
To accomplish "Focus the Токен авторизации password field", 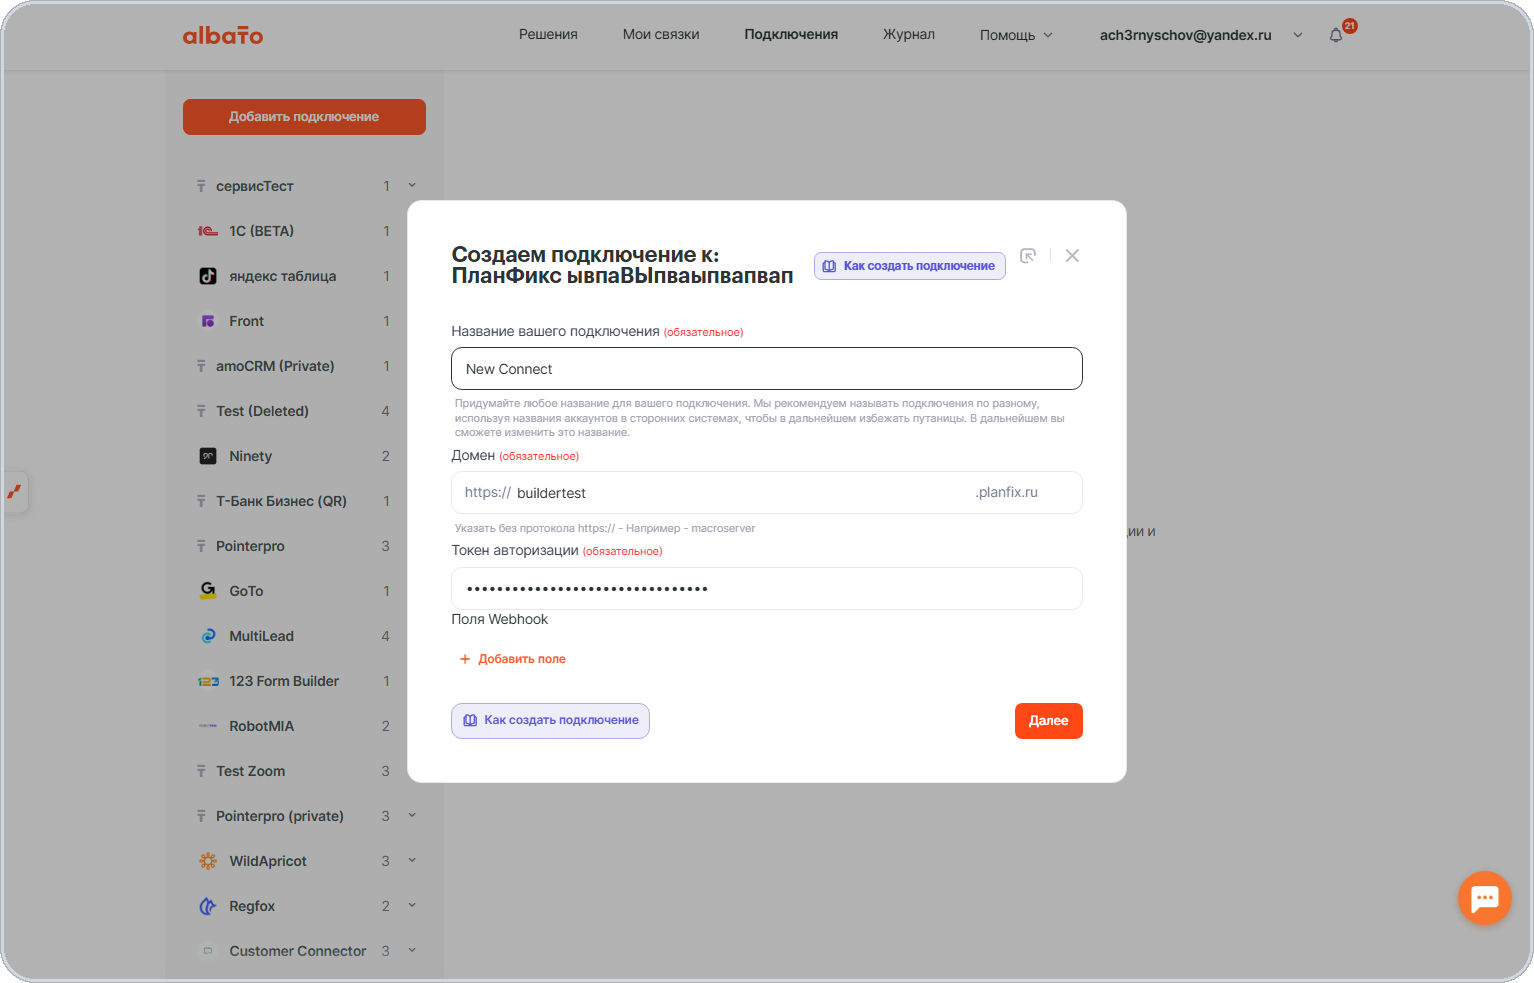I will (x=767, y=589).
